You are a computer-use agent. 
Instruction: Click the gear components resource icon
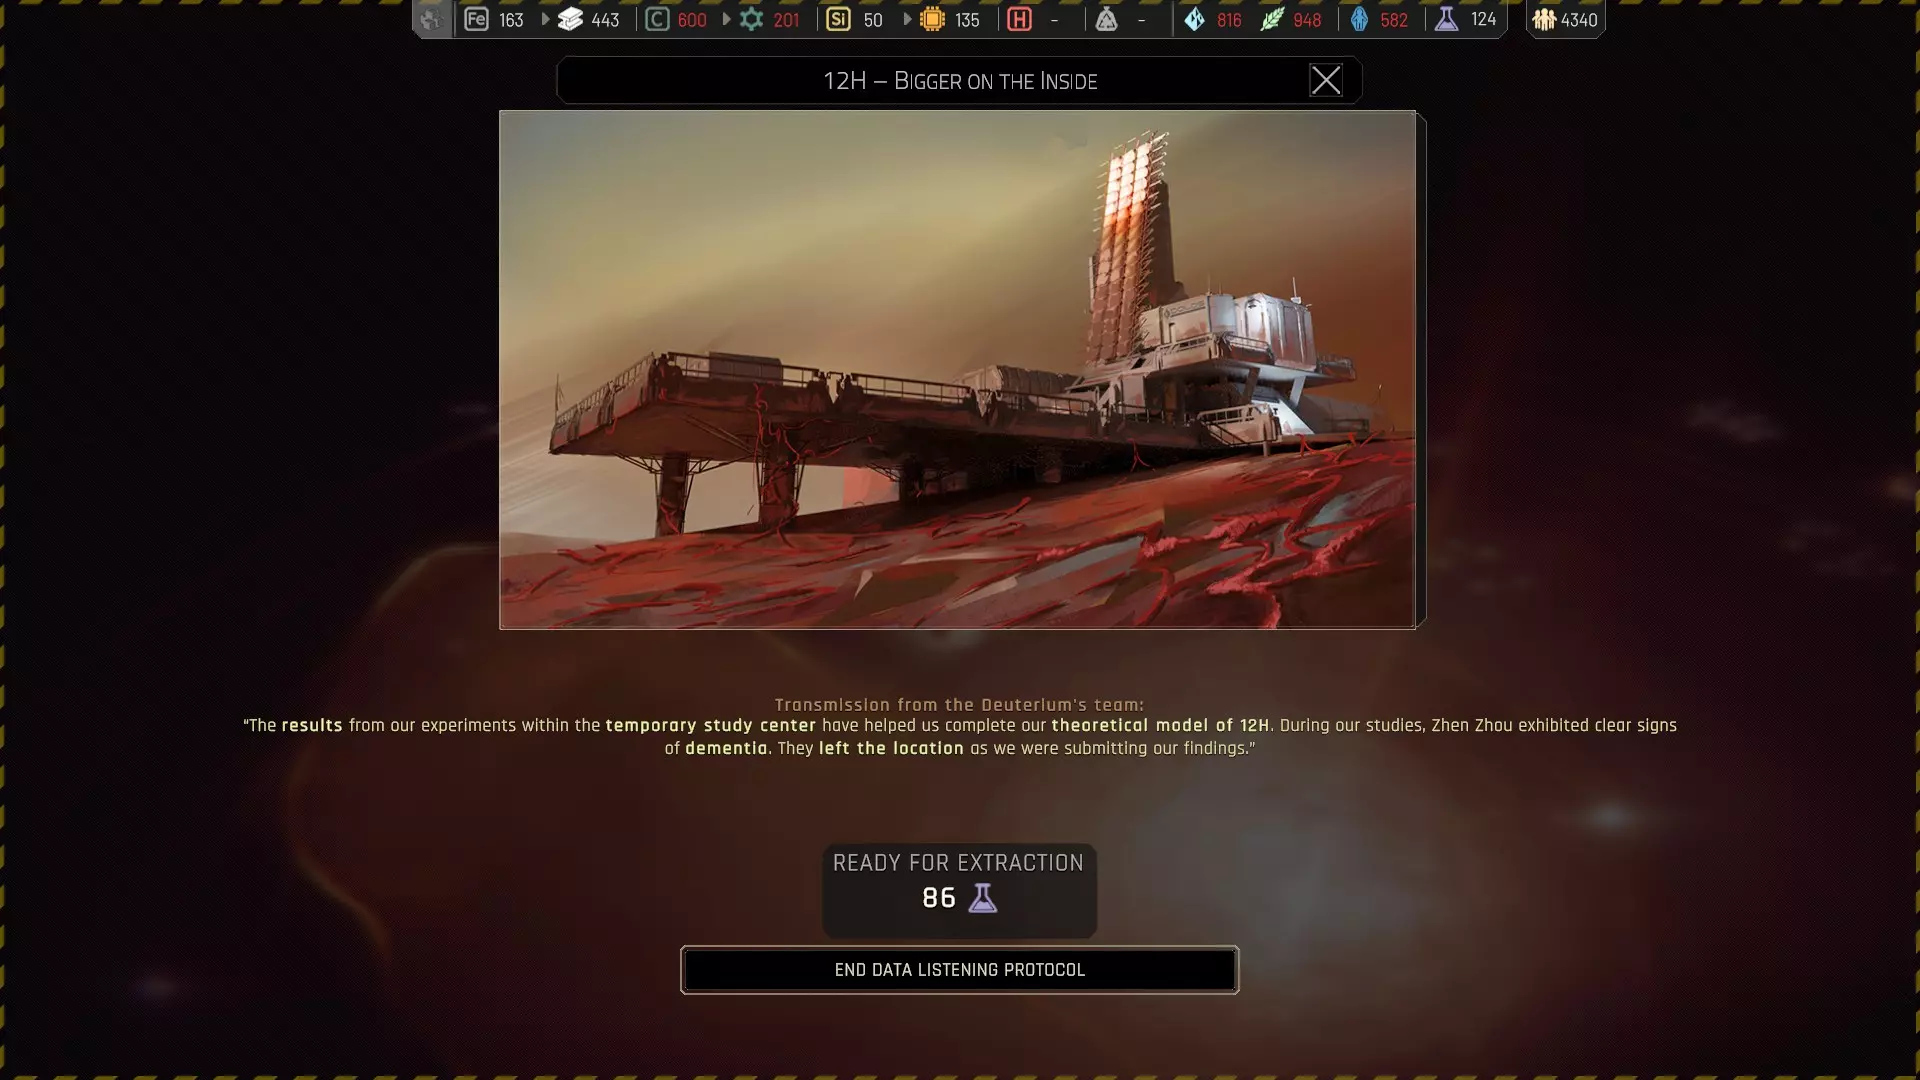coord(751,19)
